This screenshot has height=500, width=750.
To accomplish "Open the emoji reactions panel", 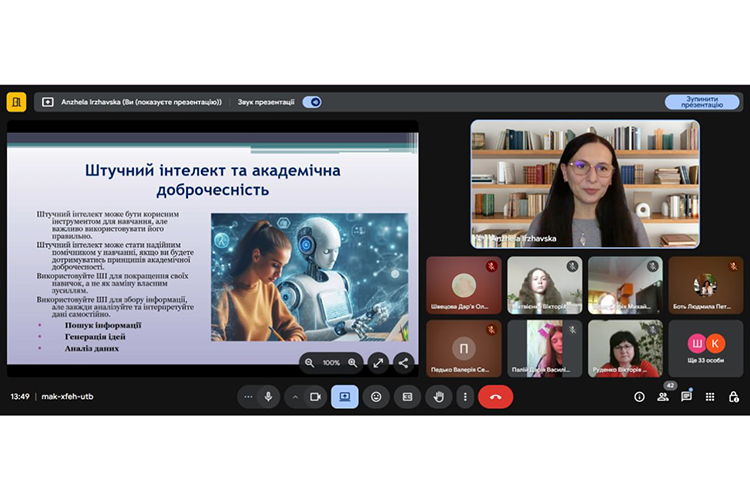I will [x=376, y=396].
